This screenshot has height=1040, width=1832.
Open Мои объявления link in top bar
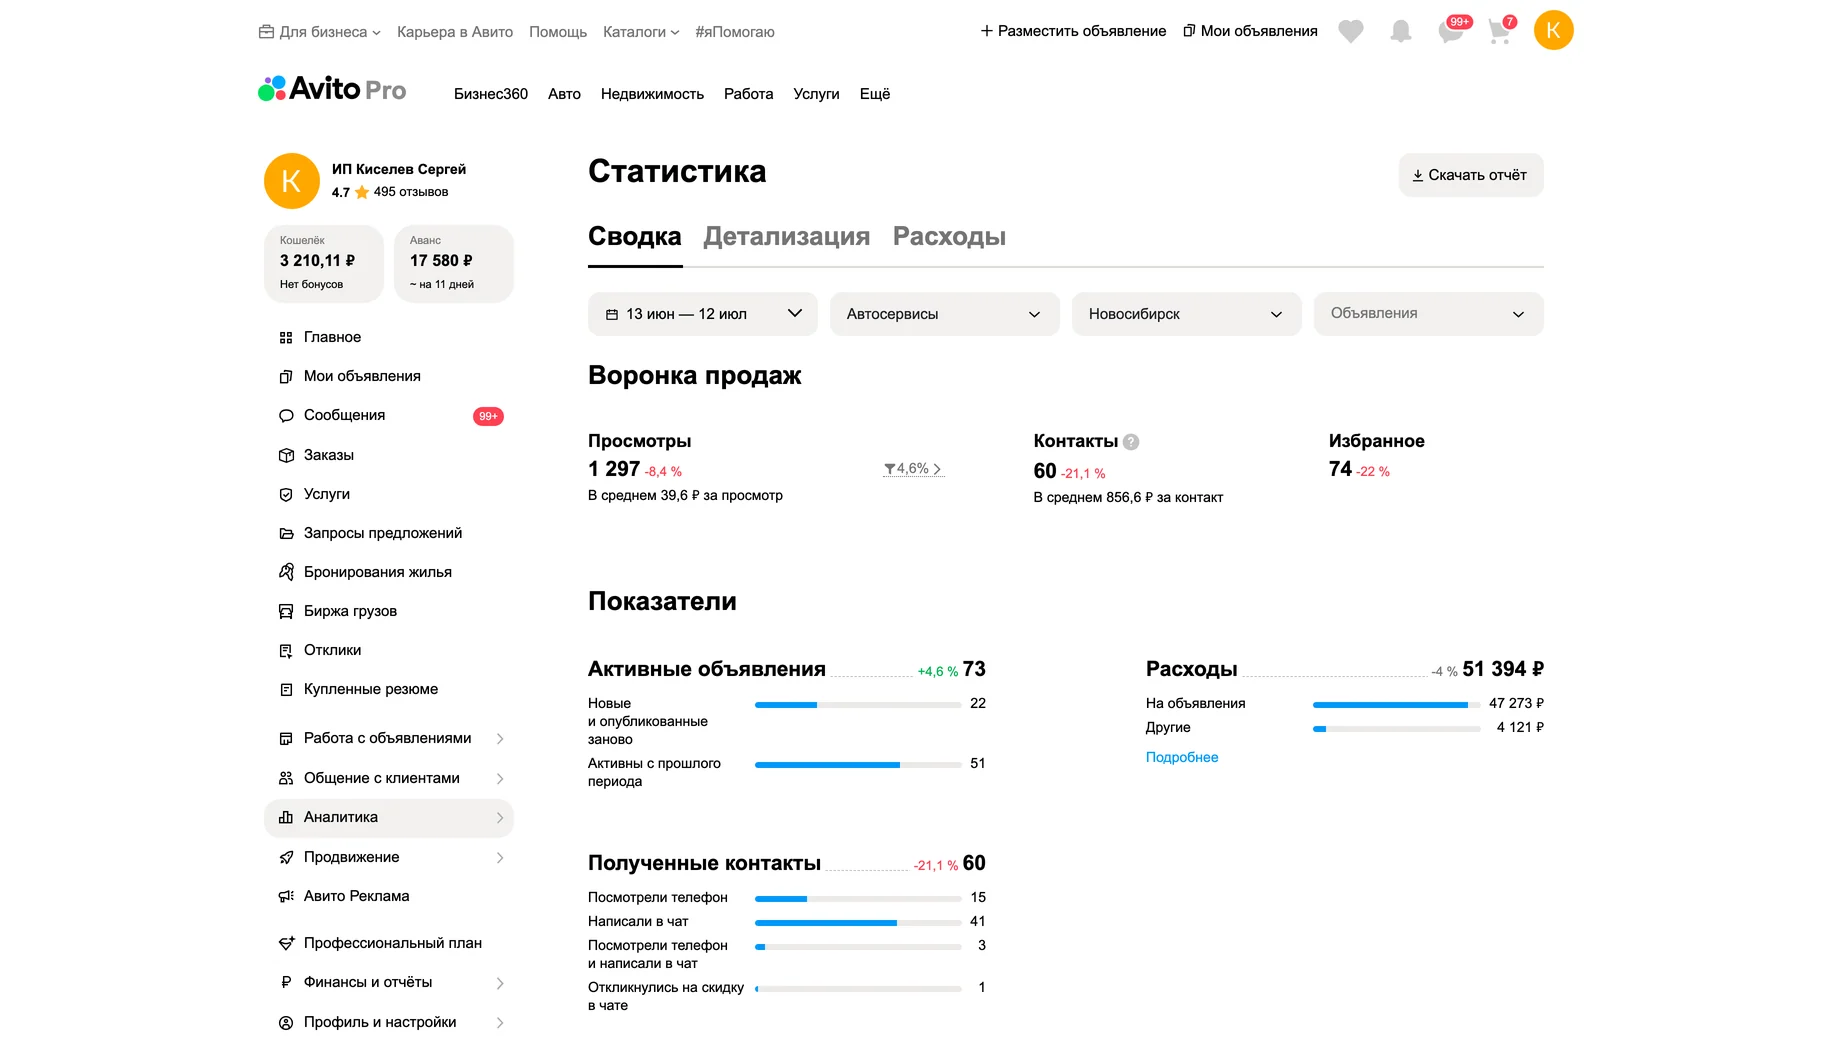click(x=1250, y=31)
